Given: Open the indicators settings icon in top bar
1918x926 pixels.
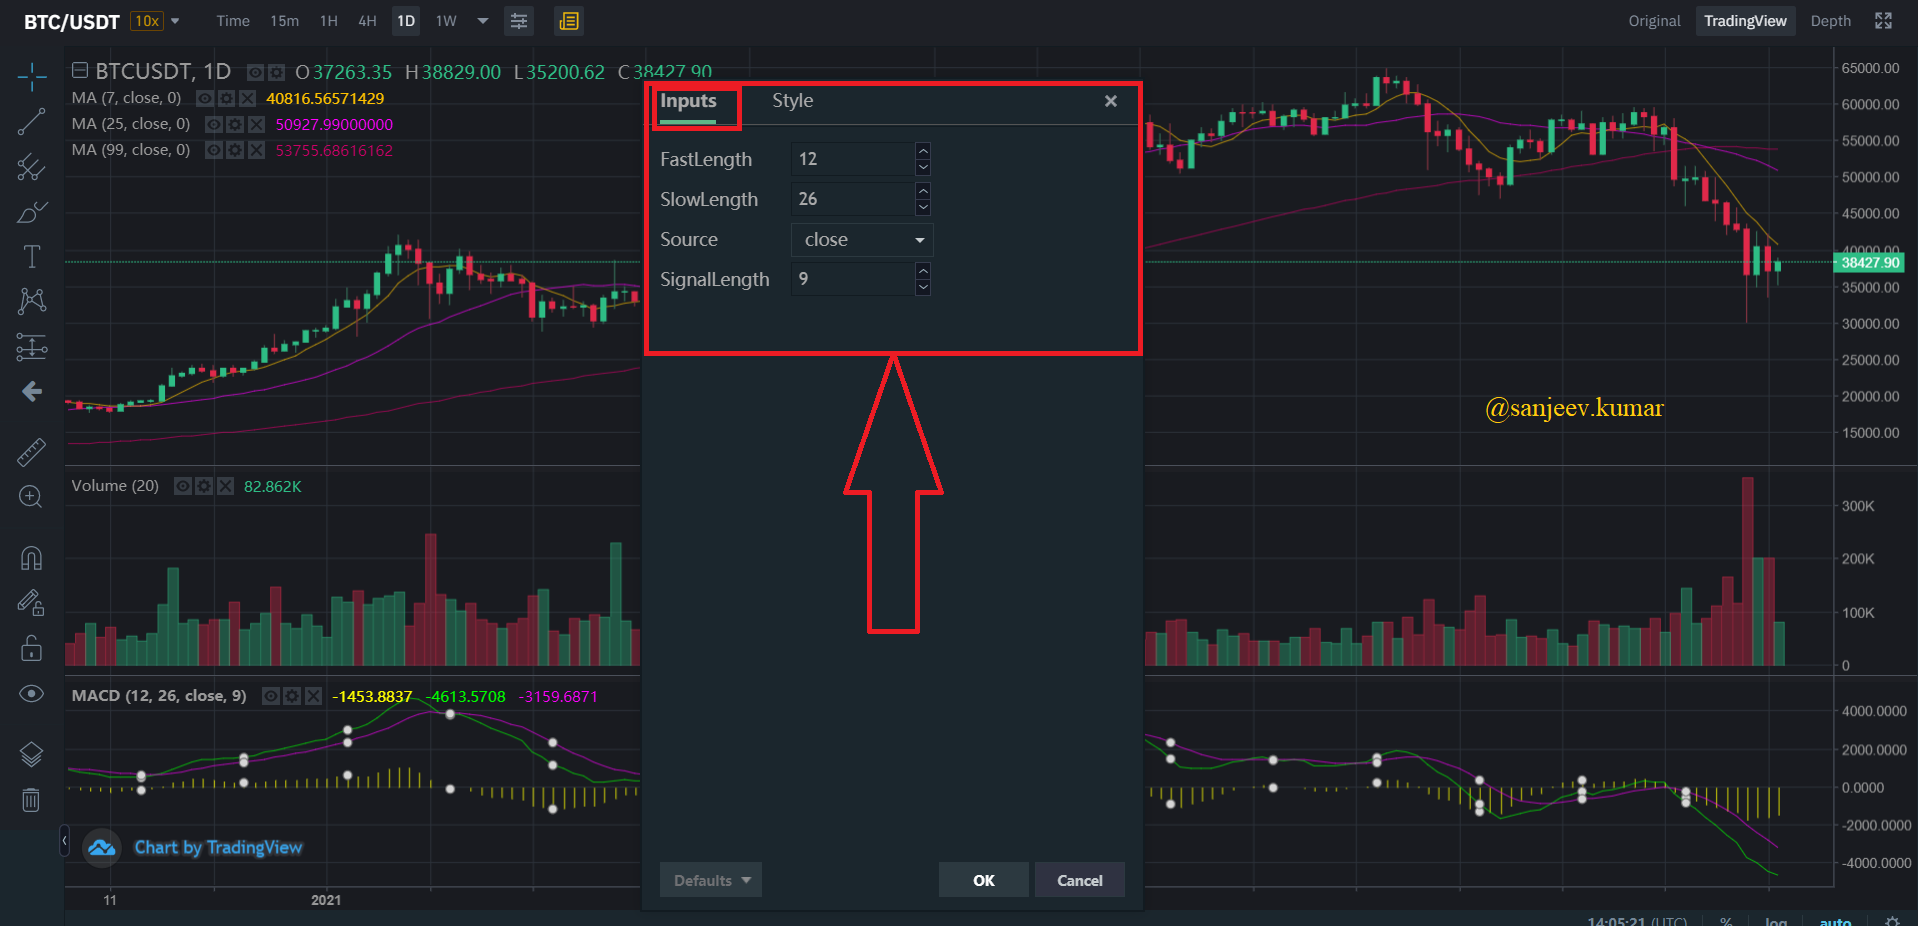Looking at the screenshot, I should [519, 21].
